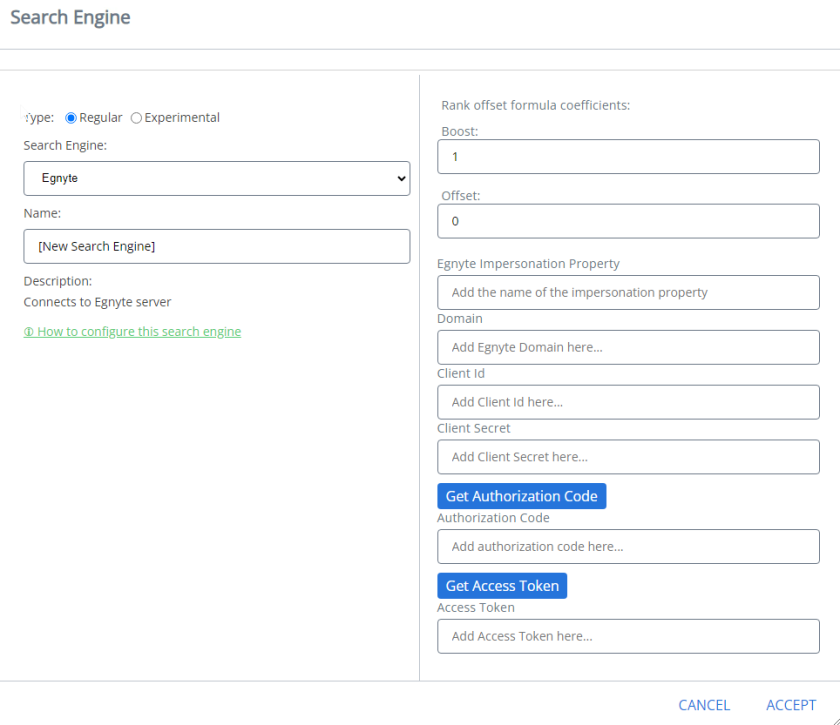Click the Client Secret input field
This screenshot has width=840, height=725.
pos(628,457)
